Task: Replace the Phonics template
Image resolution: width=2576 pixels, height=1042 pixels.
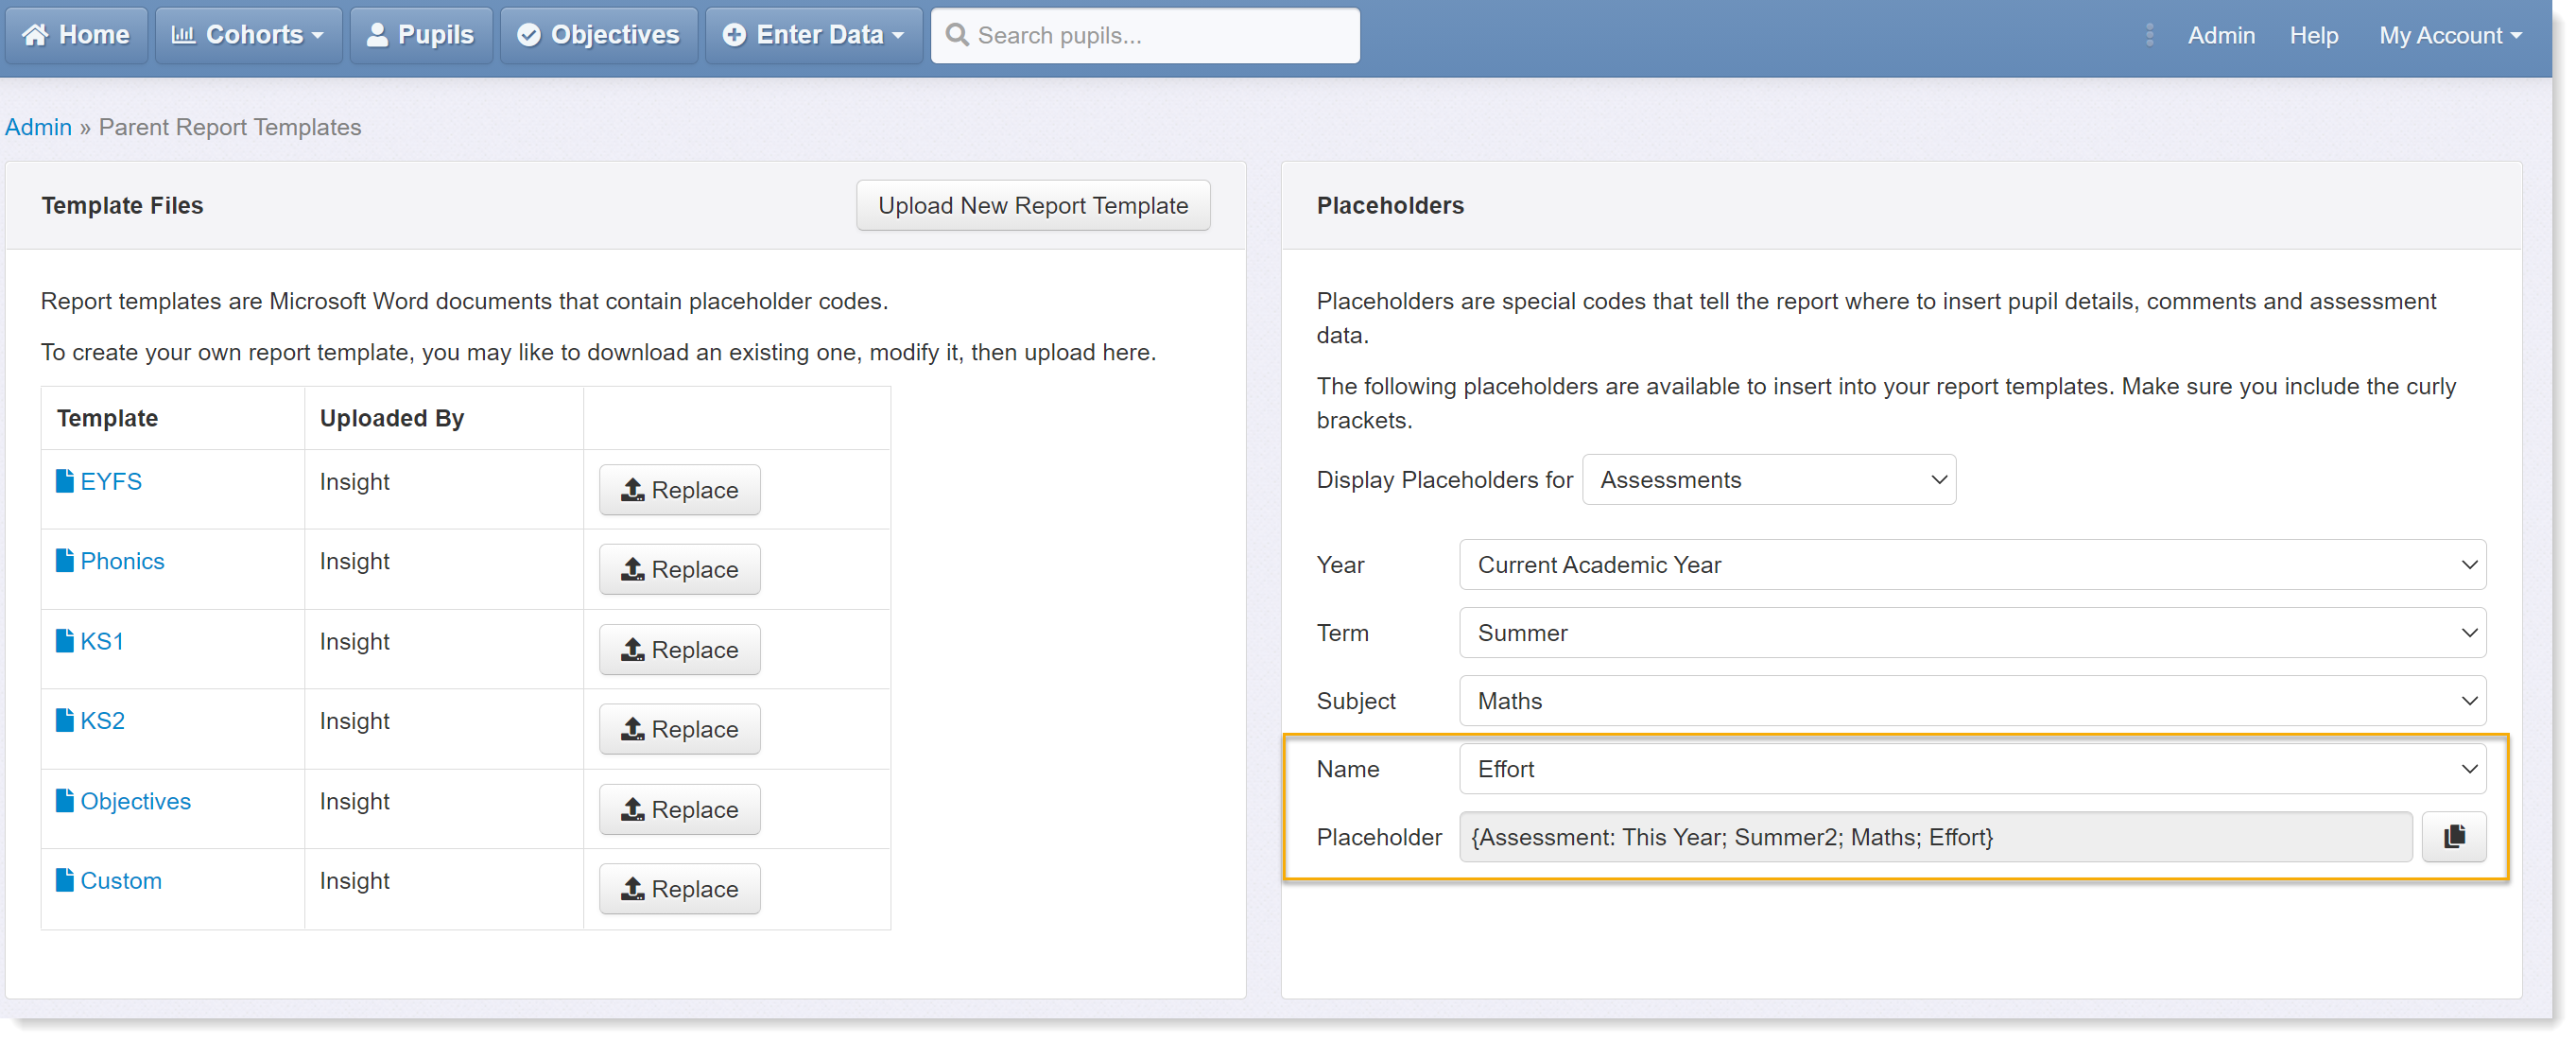Action: point(680,569)
